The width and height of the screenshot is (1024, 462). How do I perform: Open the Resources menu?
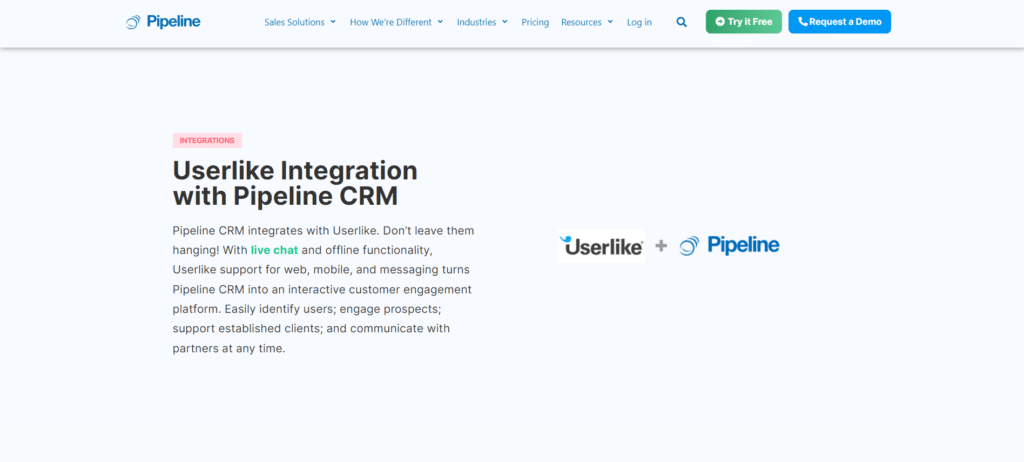point(581,22)
